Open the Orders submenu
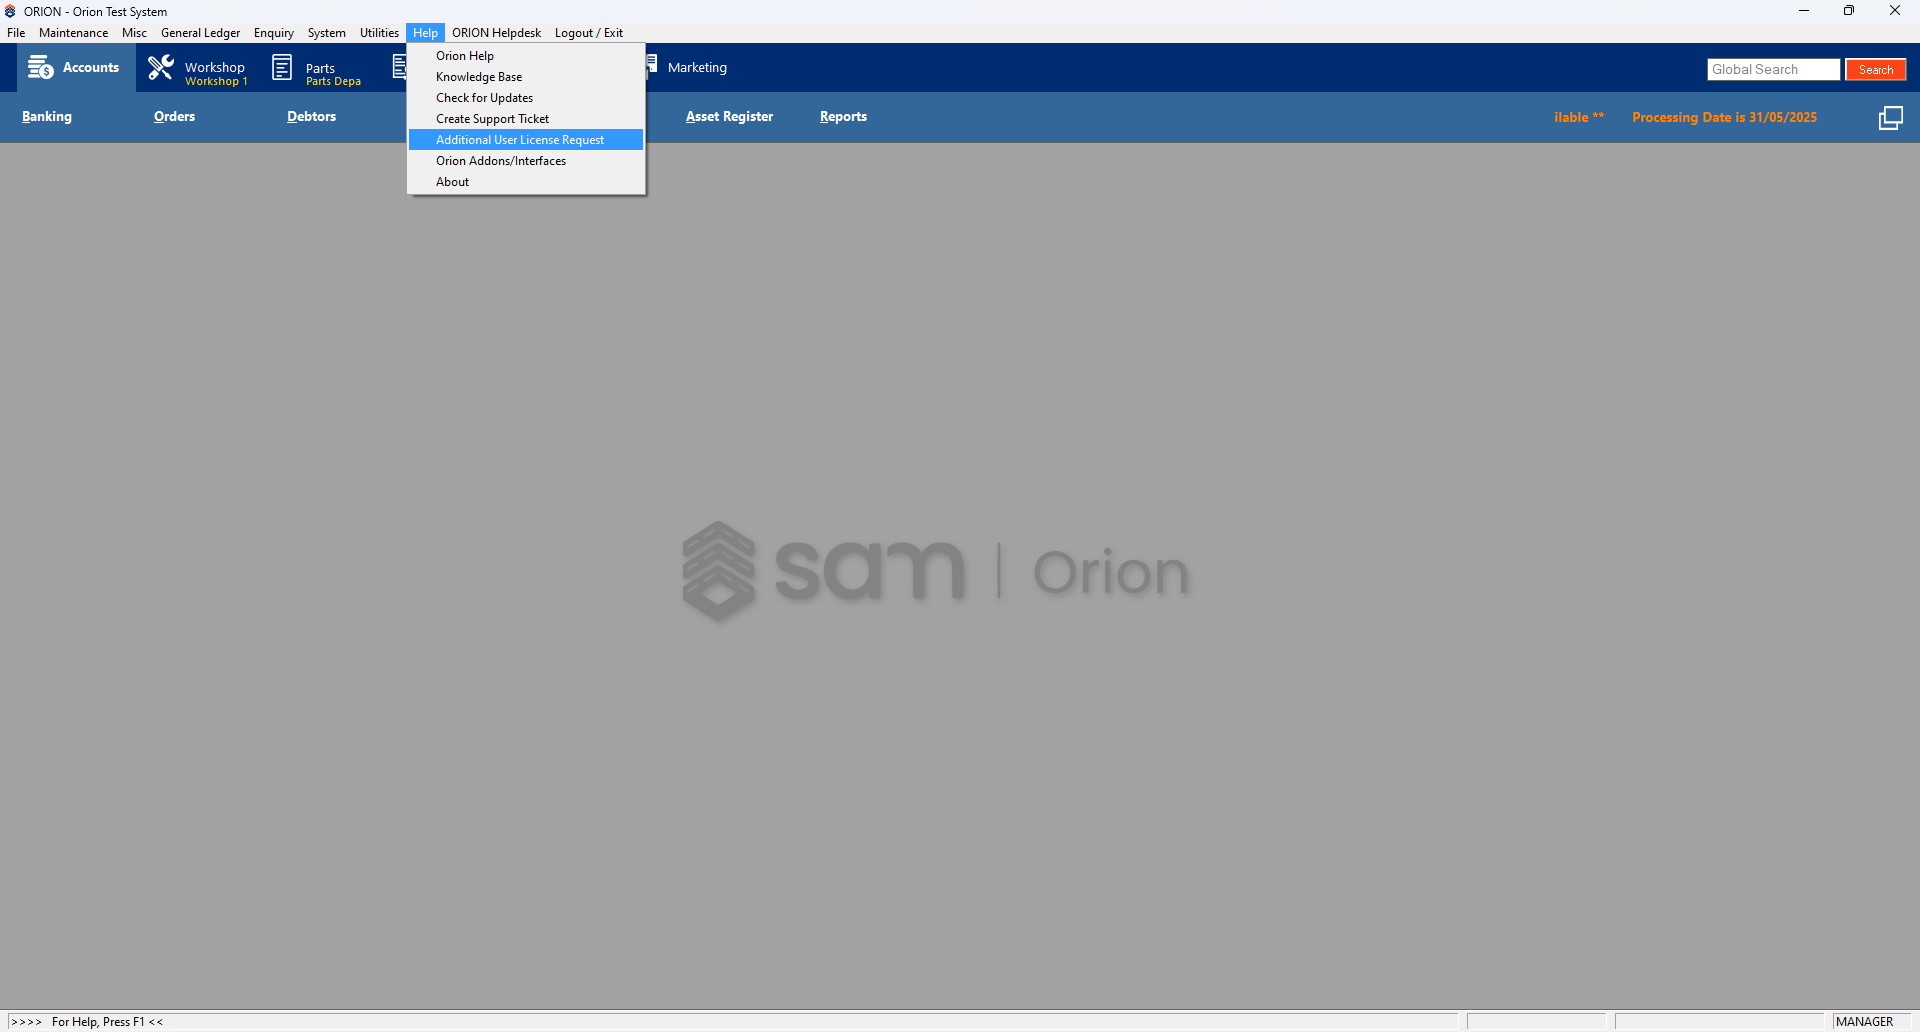 point(174,116)
